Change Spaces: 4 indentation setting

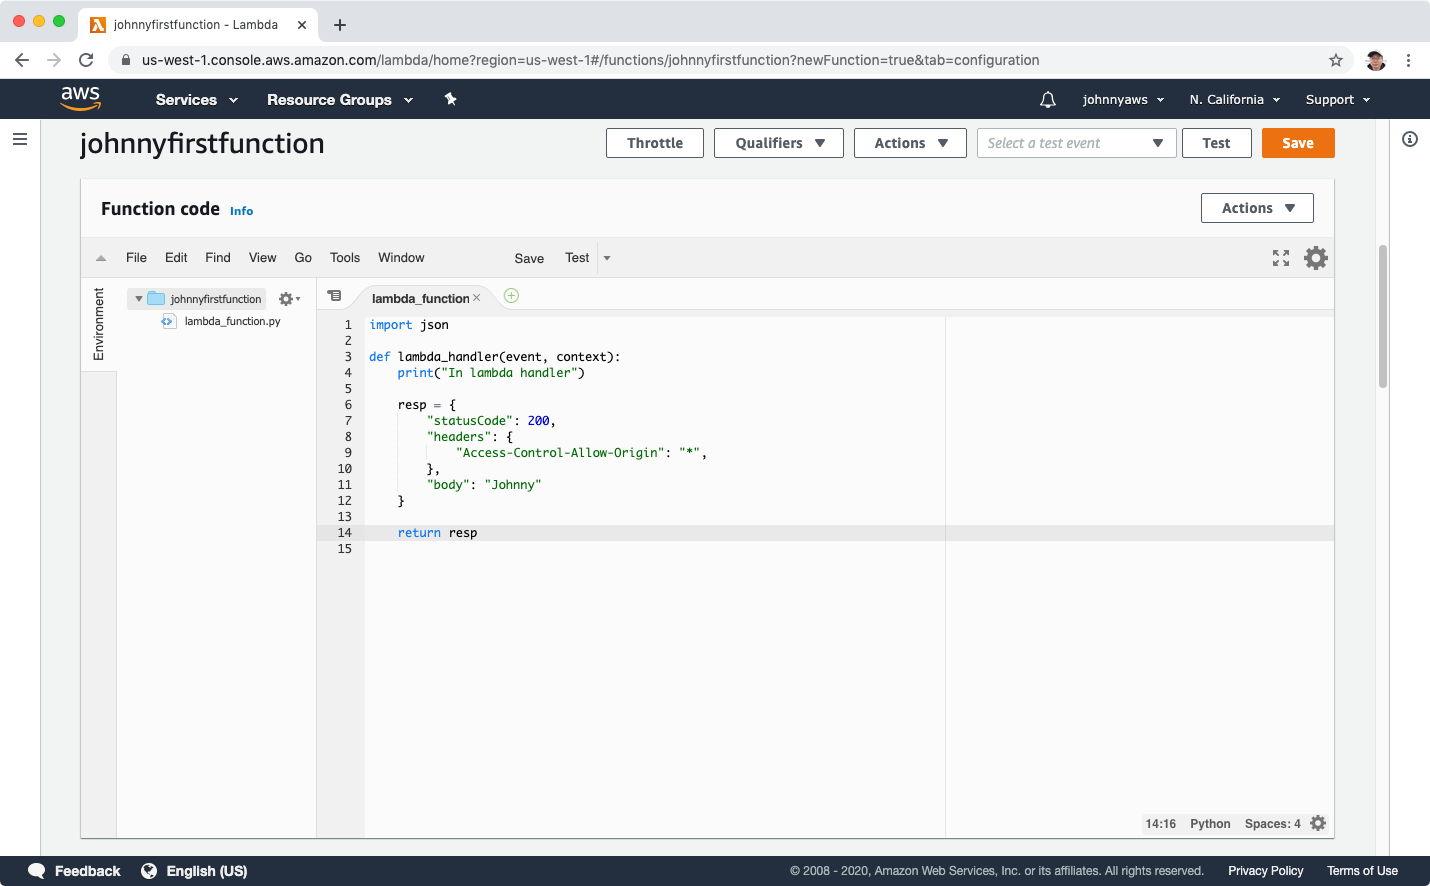click(1272, 824)
